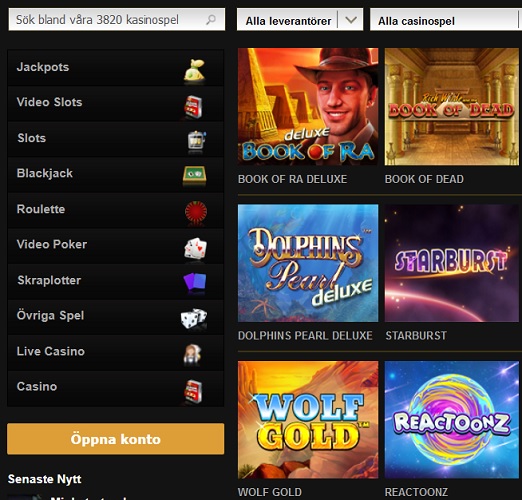Image resolution: width=522 pixels, height=500 pixels.
Task: Click the dice icon beside Övriga Spel
Action: [194, 318]
